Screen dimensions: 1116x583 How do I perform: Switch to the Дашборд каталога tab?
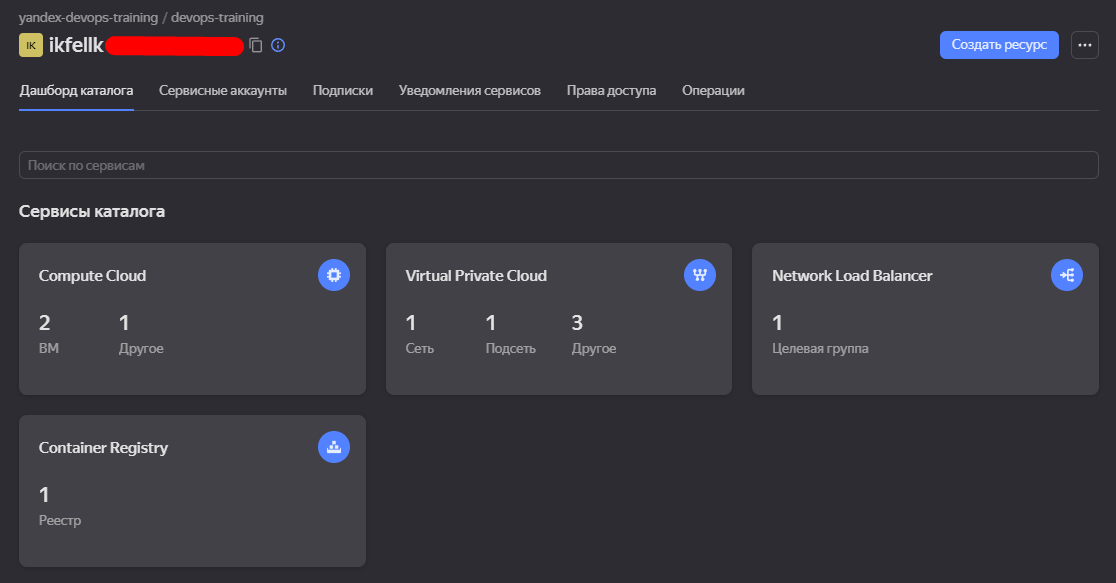pos(76,91)
